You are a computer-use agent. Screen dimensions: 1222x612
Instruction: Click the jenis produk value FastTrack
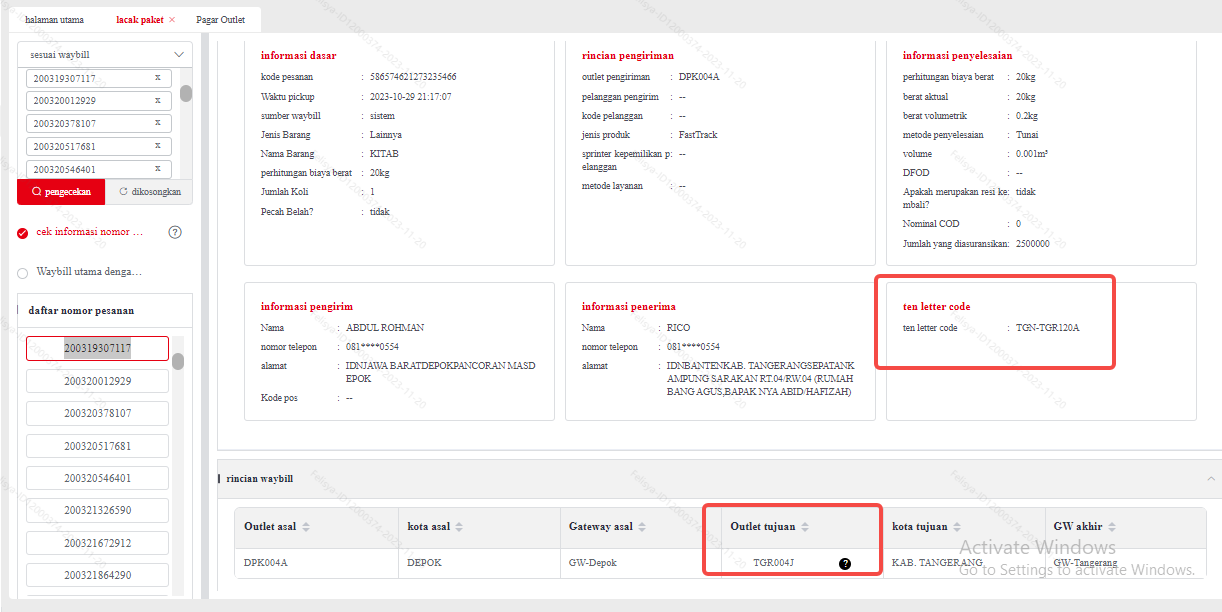click(698, 135)
